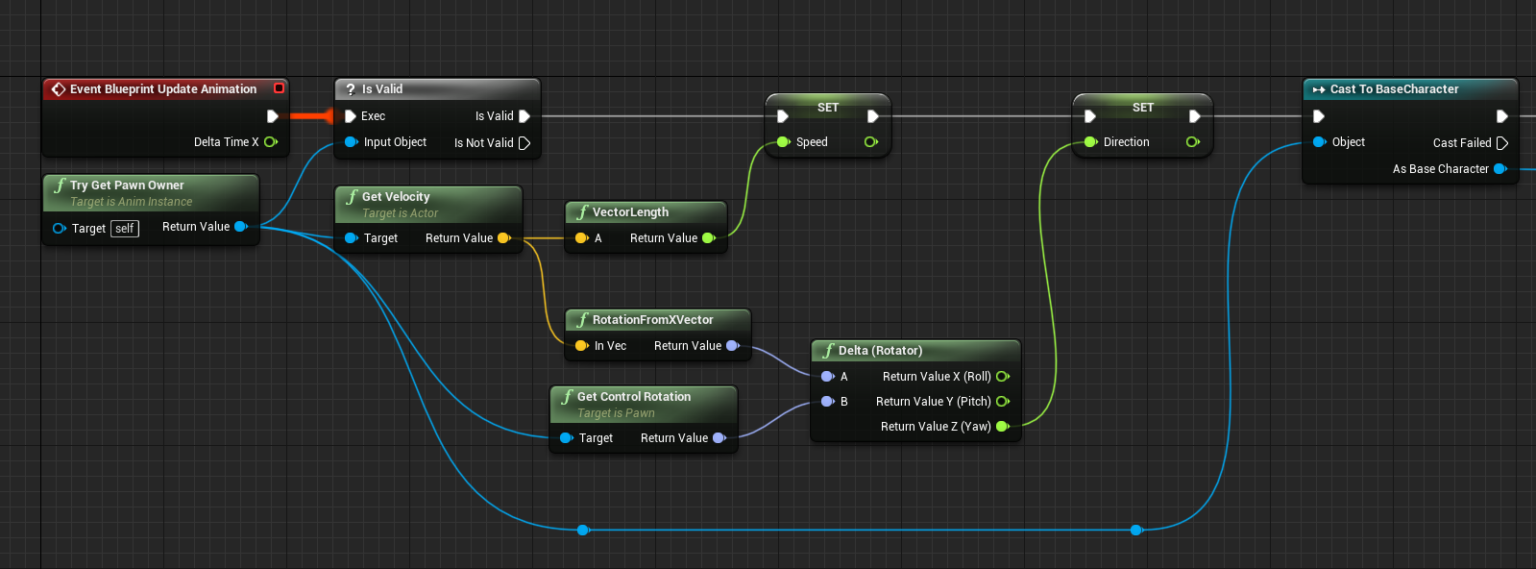The width and height of the screenshot is (1536, 569).
Task: Select the self target input field
Action: (124, 229)
